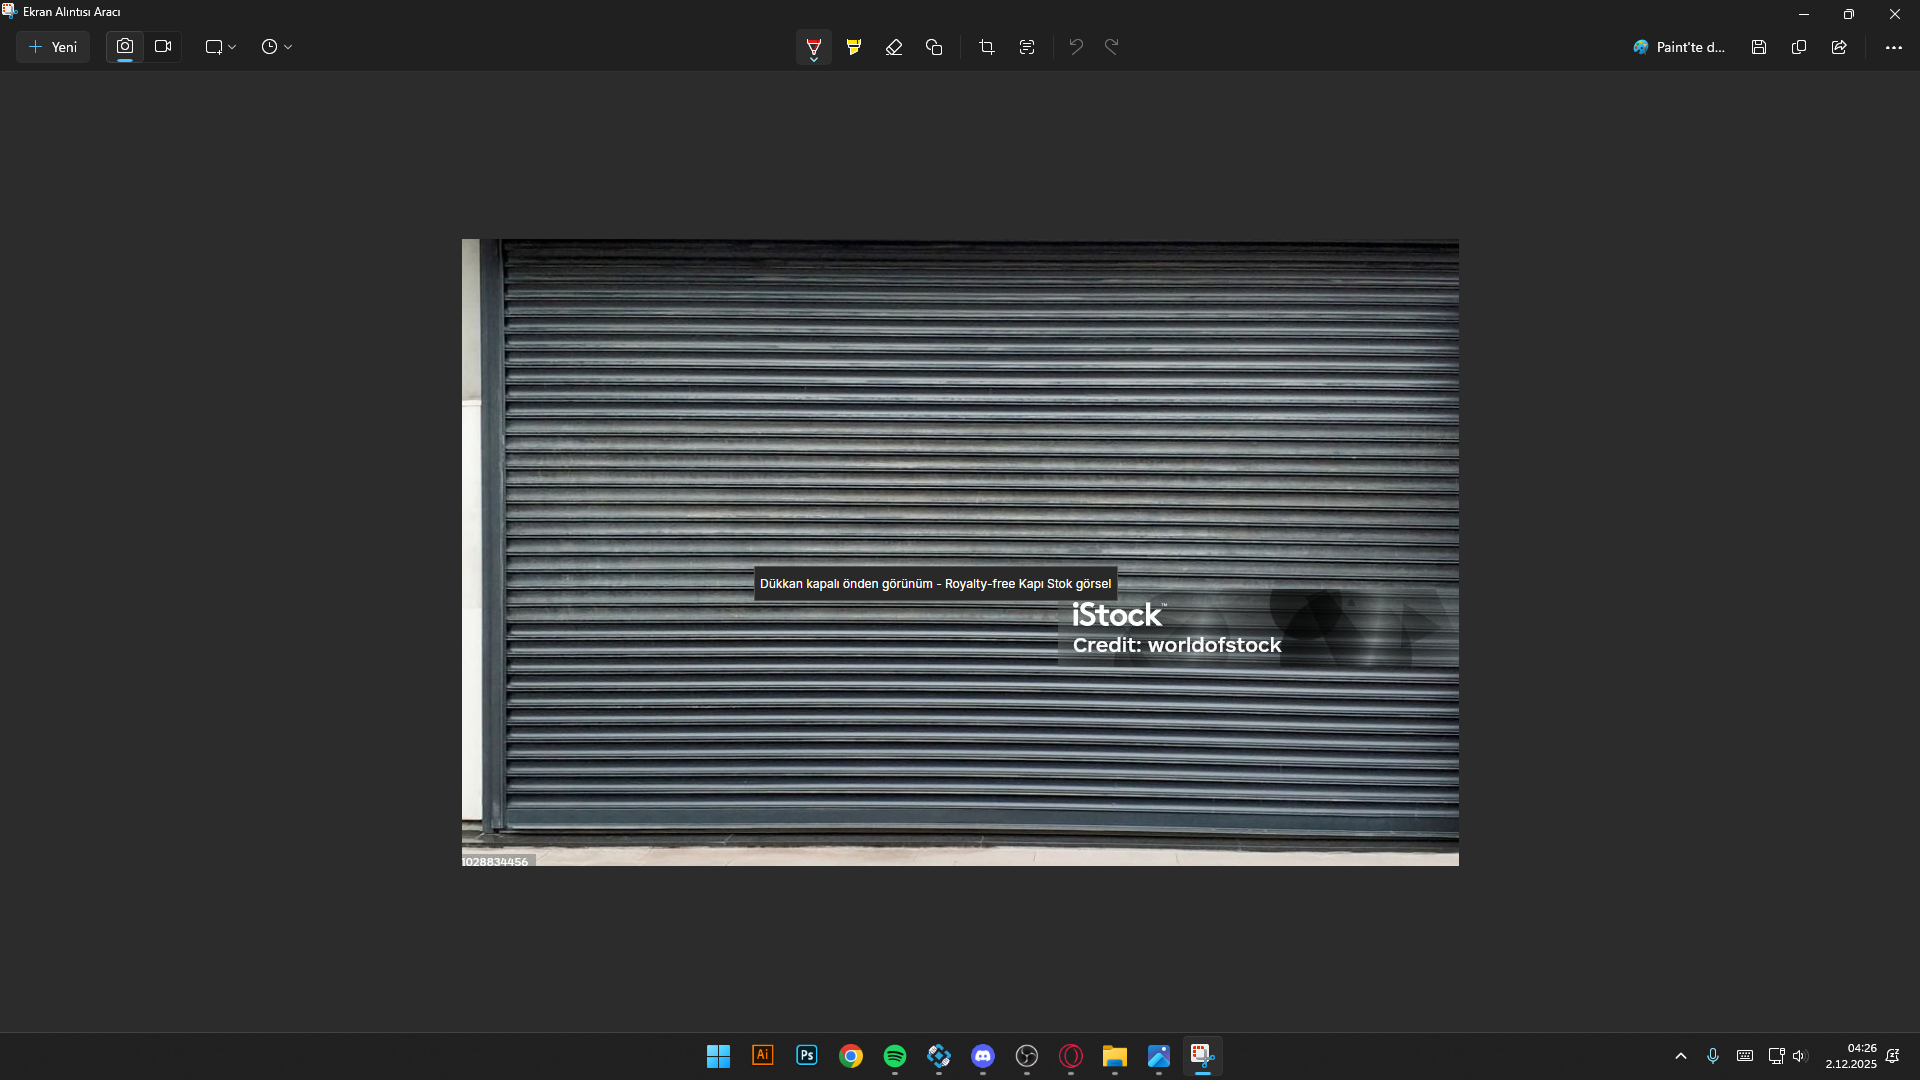Open the three-dots more options menu
The width and height of the screenshot is (1920, 1080).
click(x=1893, y=47)
